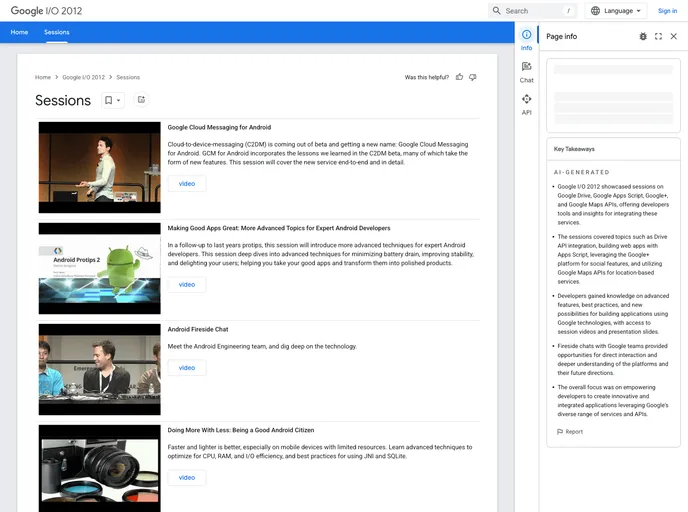Screen dimensions: 688x512
Task: Open video for Google Cloud Messaging session
Action: pyautogui.click(x=186, y=183)
